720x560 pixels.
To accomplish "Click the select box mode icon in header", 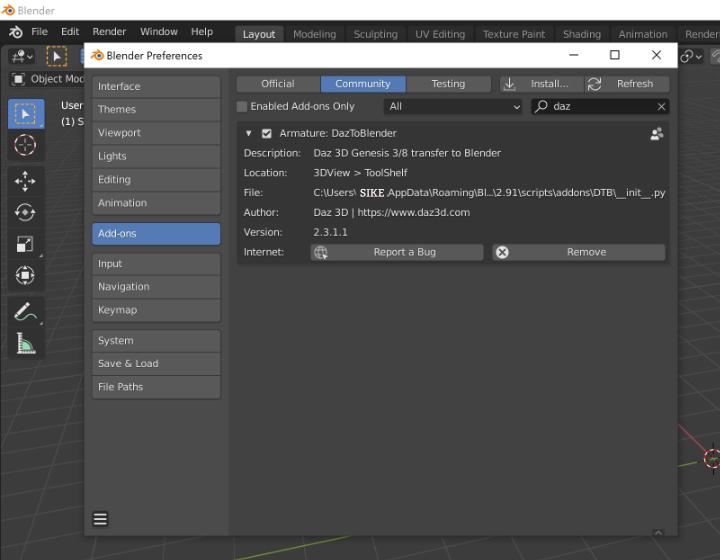I will click(x=56, y=56).
